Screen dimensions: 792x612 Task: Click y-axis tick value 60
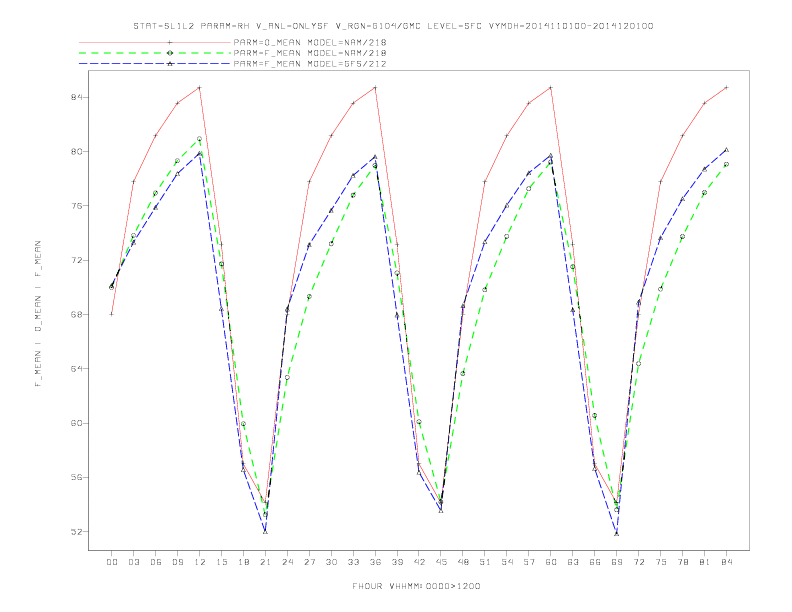(x=77, y=423)
